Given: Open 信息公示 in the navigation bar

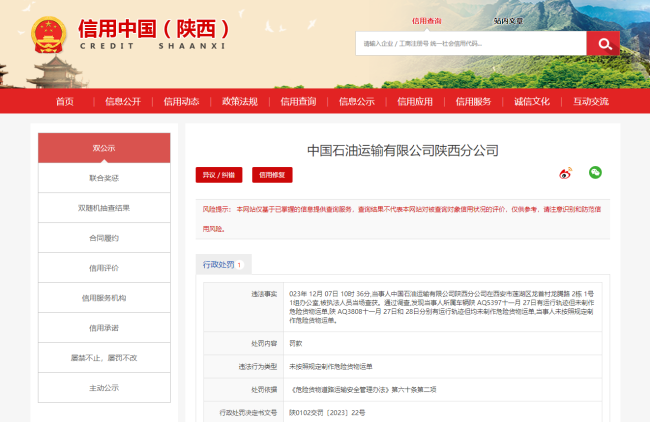Looking at the screenshot, I should (357, 102).
